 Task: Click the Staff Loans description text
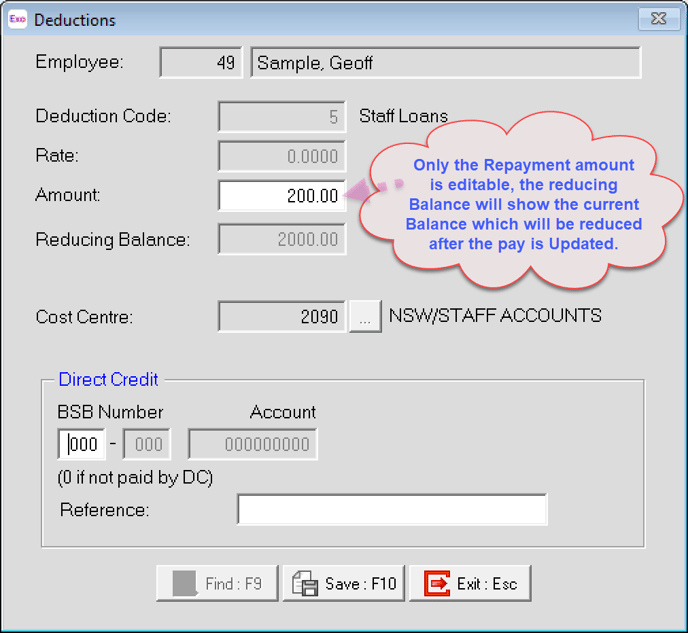(x=403, y=116)
